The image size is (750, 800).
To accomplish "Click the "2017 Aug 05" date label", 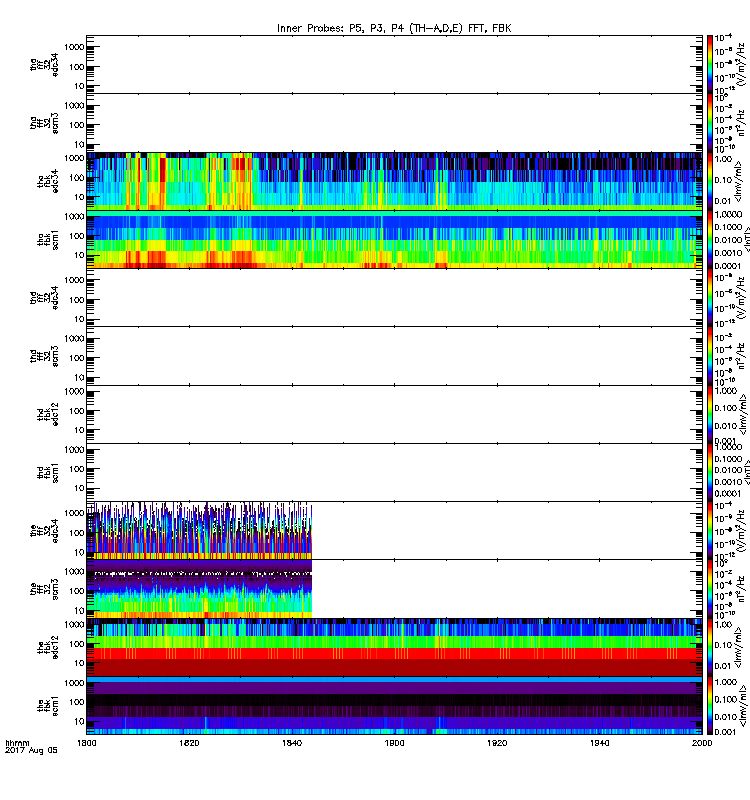I will pos(31,751).
